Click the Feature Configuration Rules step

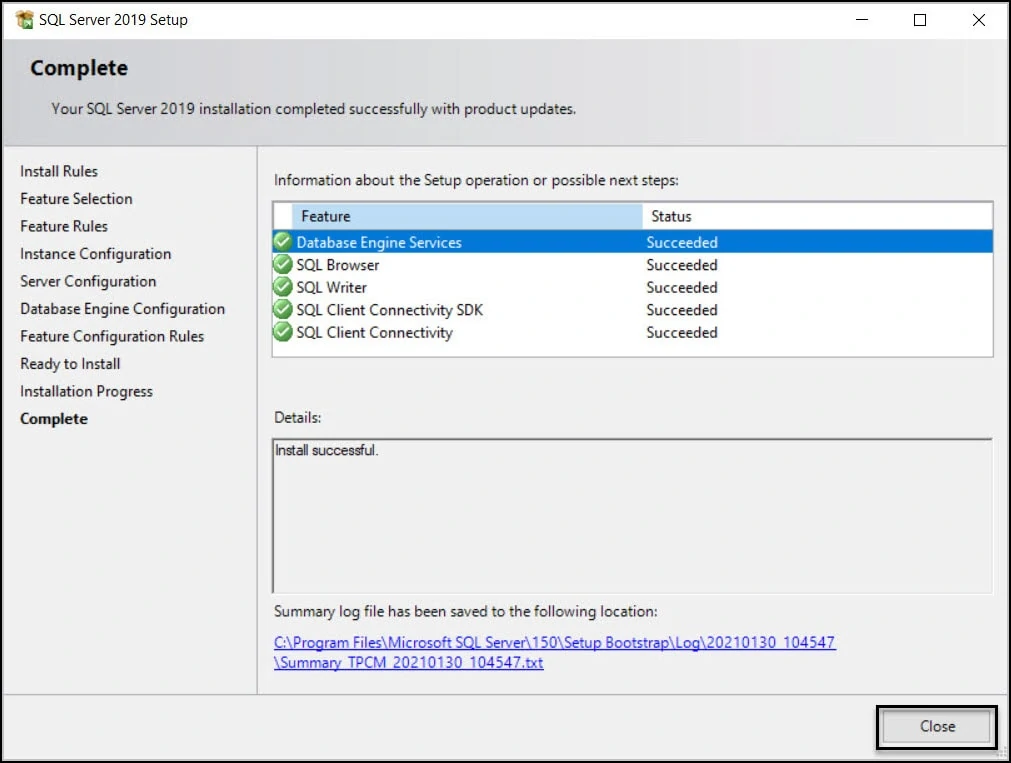[x=112, y=337]
